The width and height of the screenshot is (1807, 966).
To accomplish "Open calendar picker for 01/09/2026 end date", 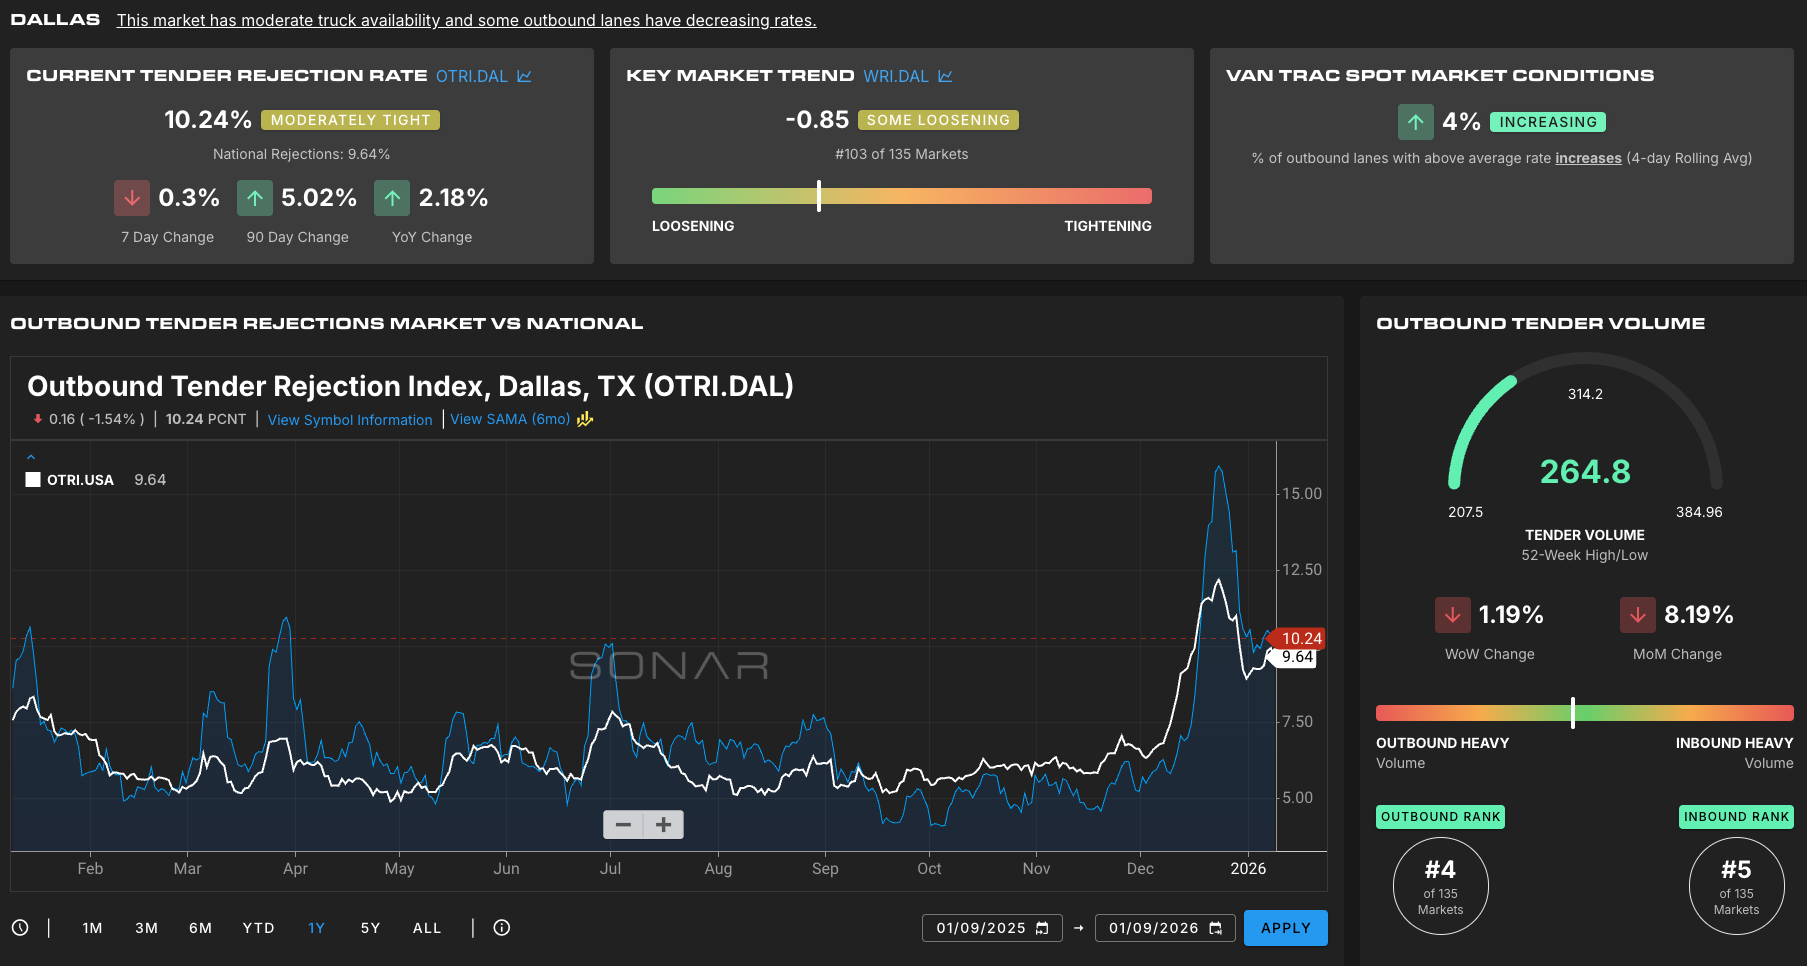I will coord(1215,928).
